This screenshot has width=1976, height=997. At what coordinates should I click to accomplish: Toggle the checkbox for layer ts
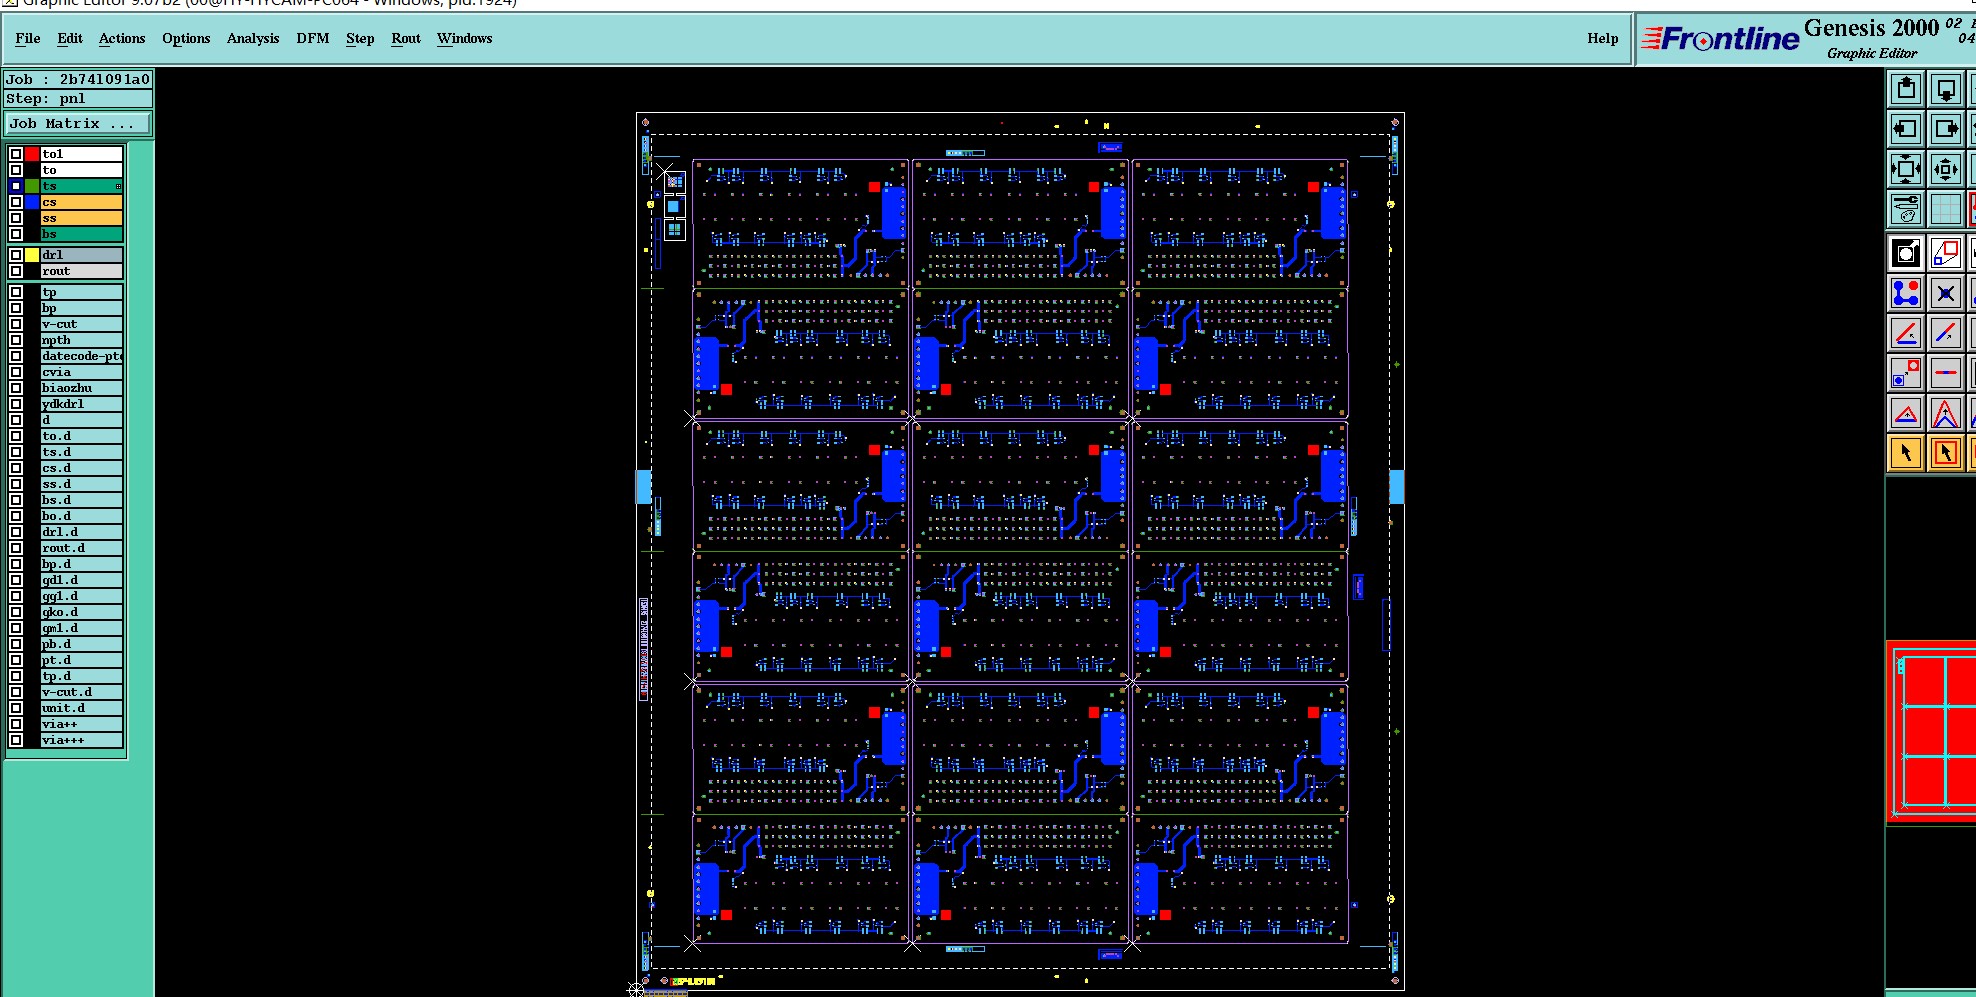pos(16,186)
